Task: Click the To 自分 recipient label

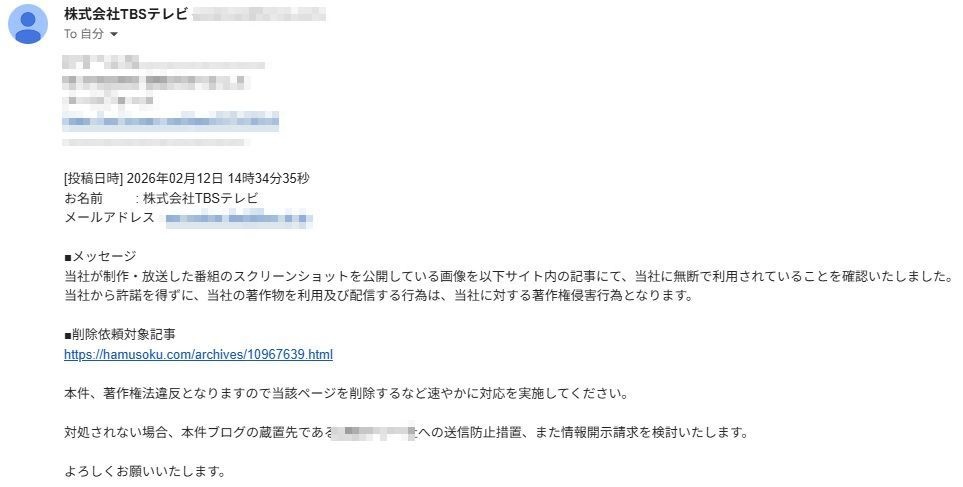Action: [84, 34]
